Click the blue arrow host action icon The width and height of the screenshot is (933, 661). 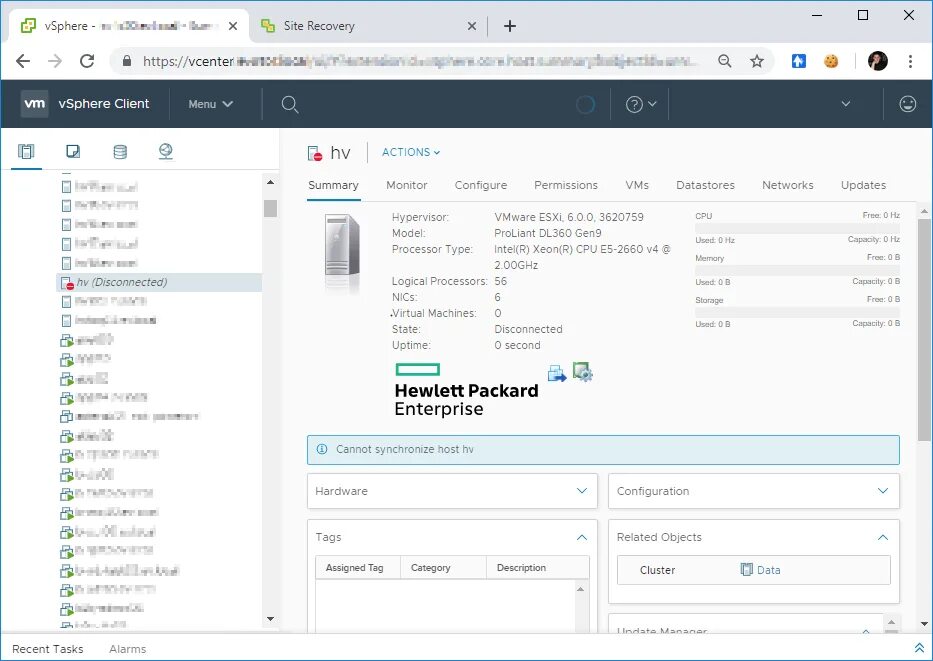coord(557,374)
